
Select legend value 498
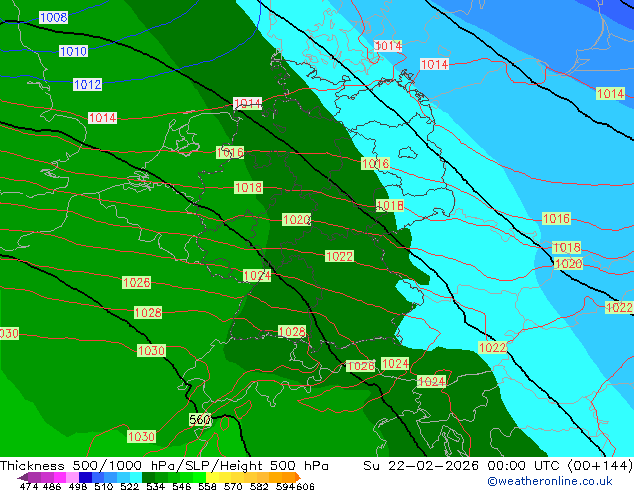(x=78, y=486)
